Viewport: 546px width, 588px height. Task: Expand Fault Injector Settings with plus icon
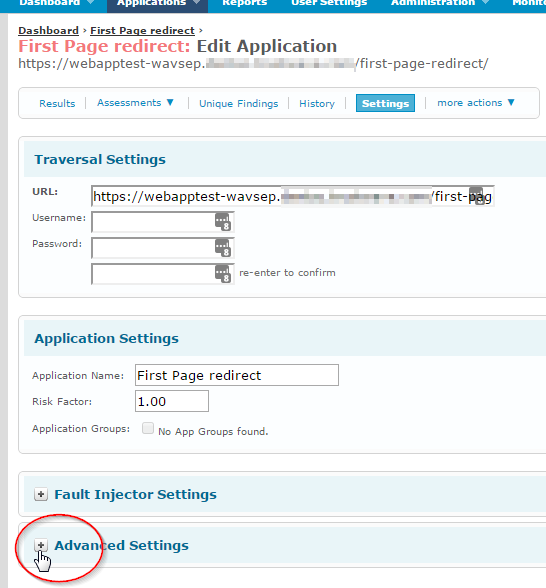point(41,494)
